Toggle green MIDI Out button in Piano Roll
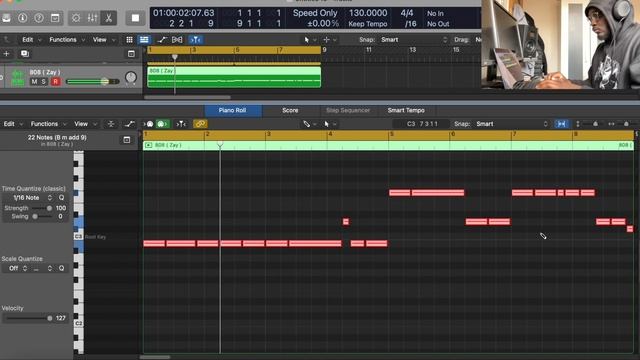This screenshot has height=360, width=640. pos(163,124)
